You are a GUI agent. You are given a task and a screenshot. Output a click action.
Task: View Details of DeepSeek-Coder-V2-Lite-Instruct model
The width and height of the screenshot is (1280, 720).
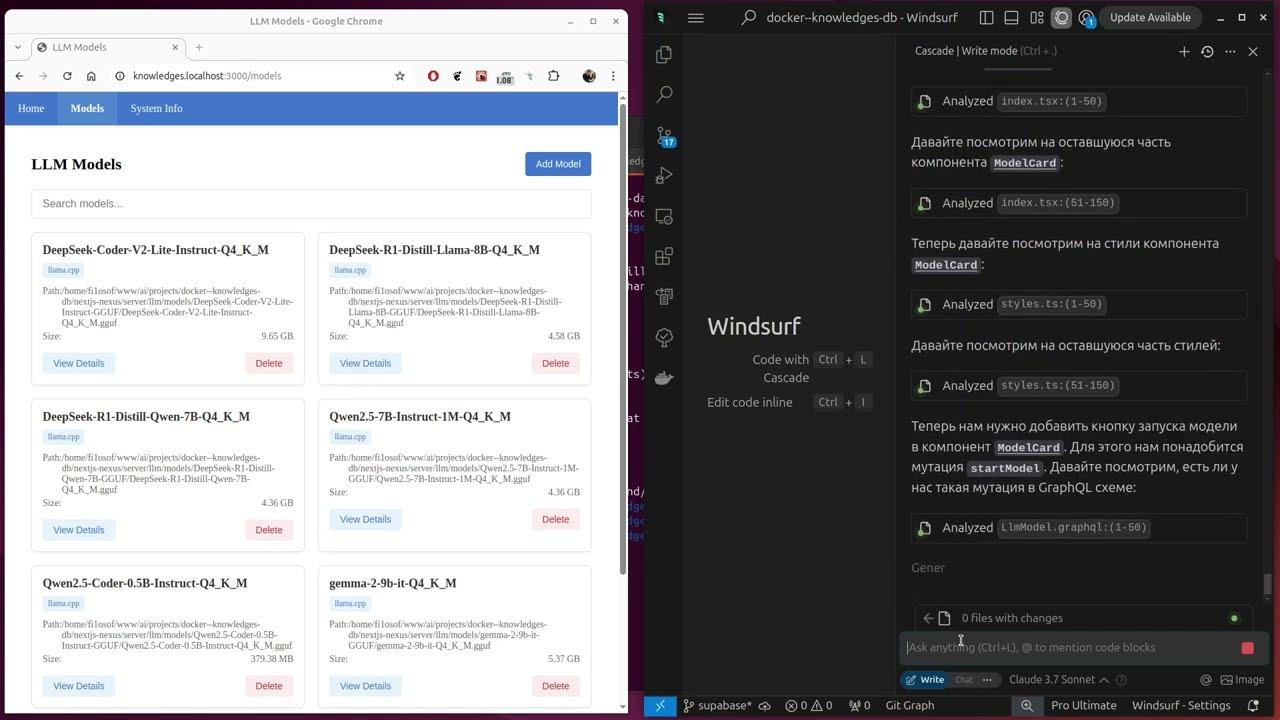point(79,363)
